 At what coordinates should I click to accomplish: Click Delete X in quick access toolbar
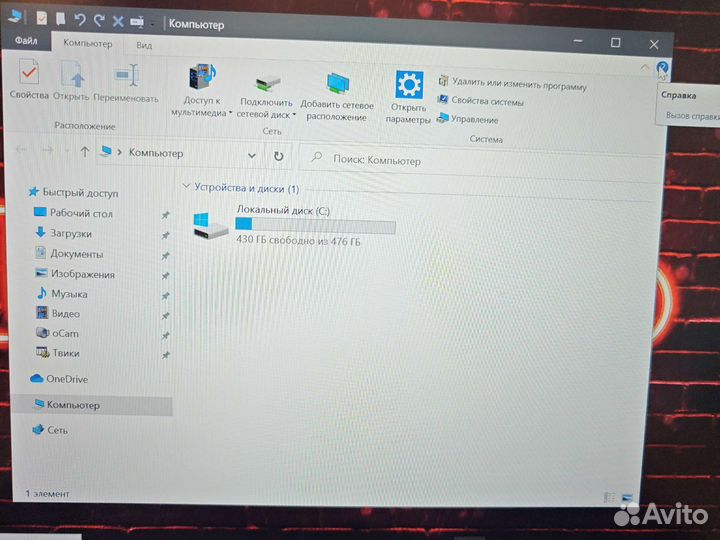pos(118,21)
